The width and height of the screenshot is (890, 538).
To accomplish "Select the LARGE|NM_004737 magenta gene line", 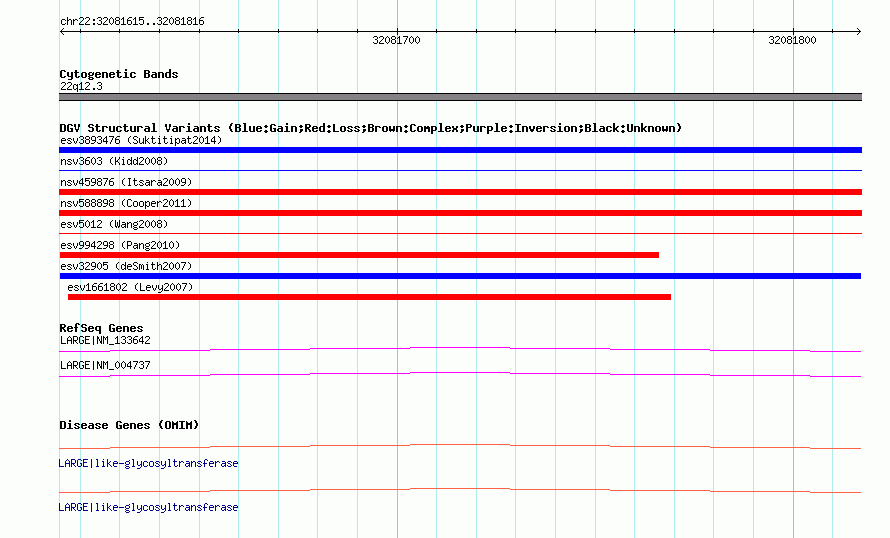I will [460, 375].
